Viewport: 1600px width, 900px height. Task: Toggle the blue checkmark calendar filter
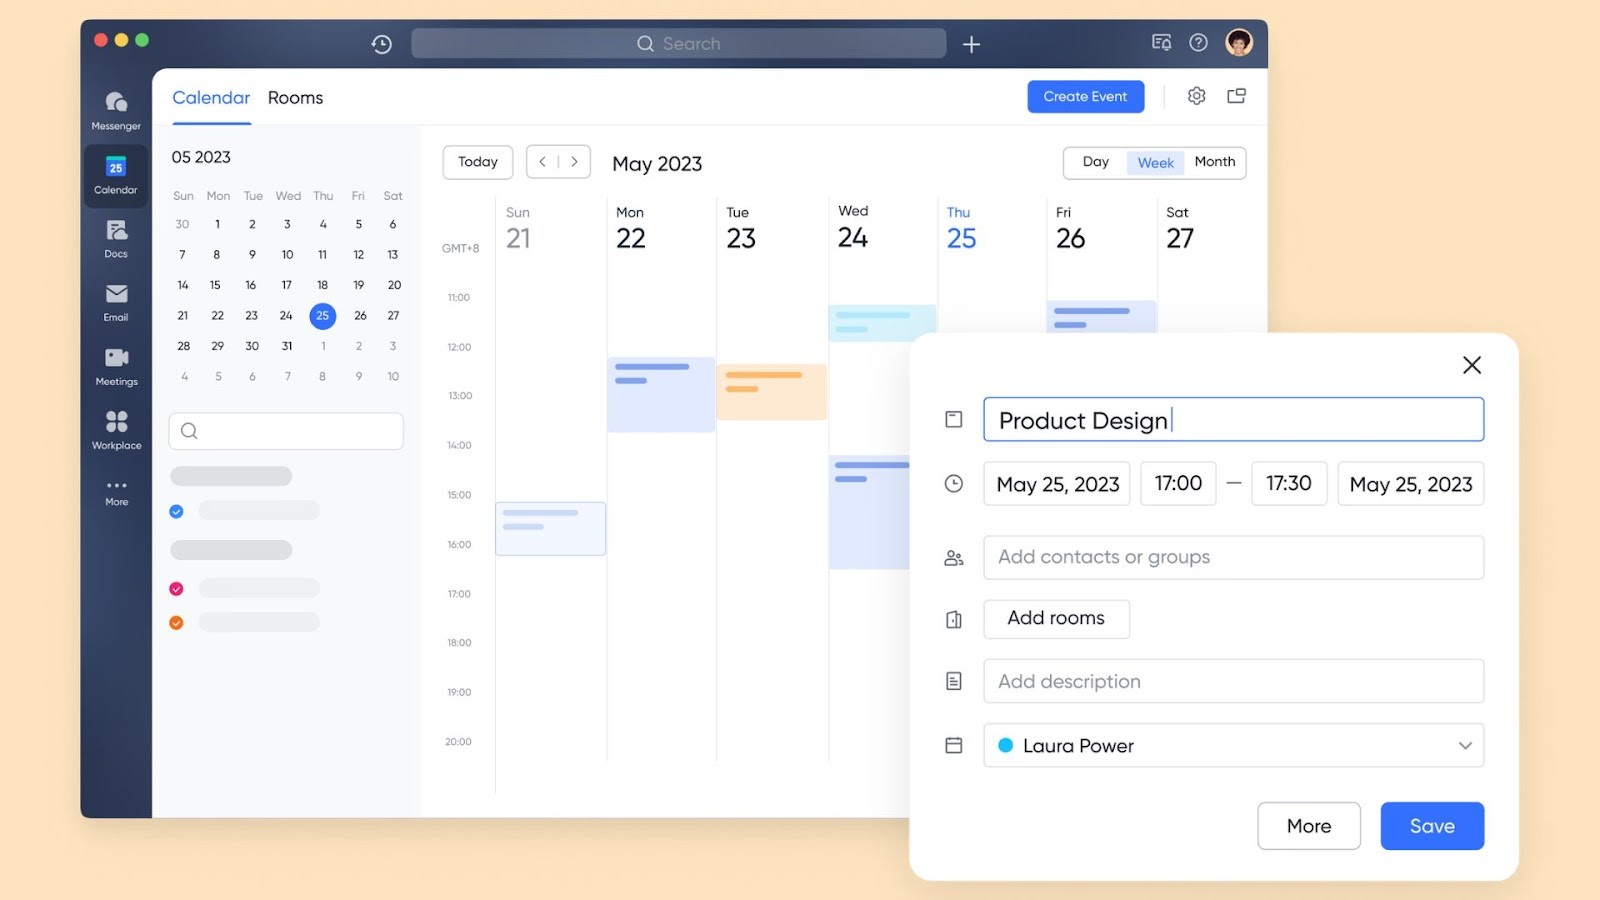click(x=176, y=510)
